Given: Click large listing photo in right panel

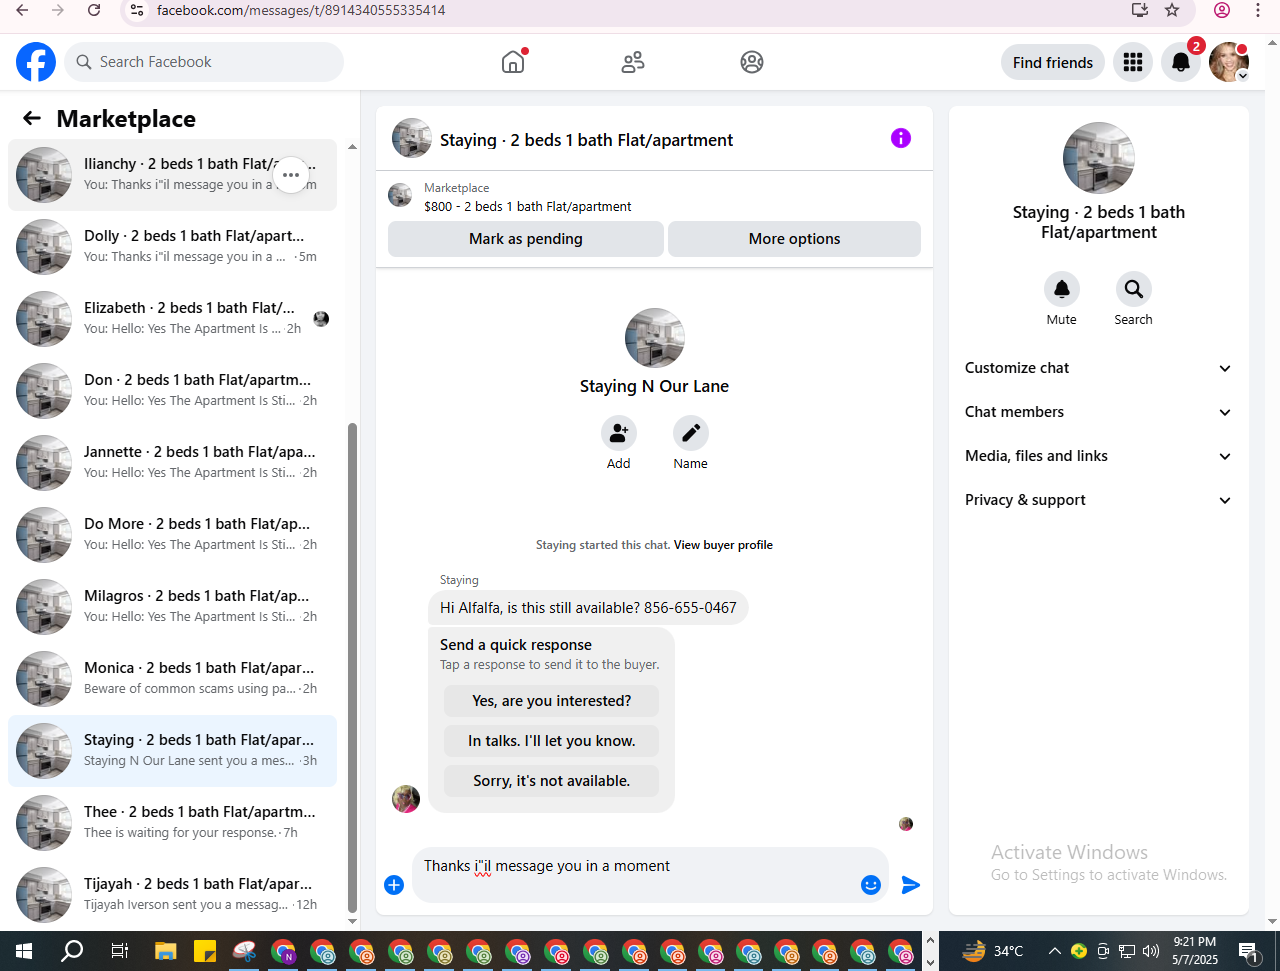Looking at the screenshot, I should (x=1098, y=158).
